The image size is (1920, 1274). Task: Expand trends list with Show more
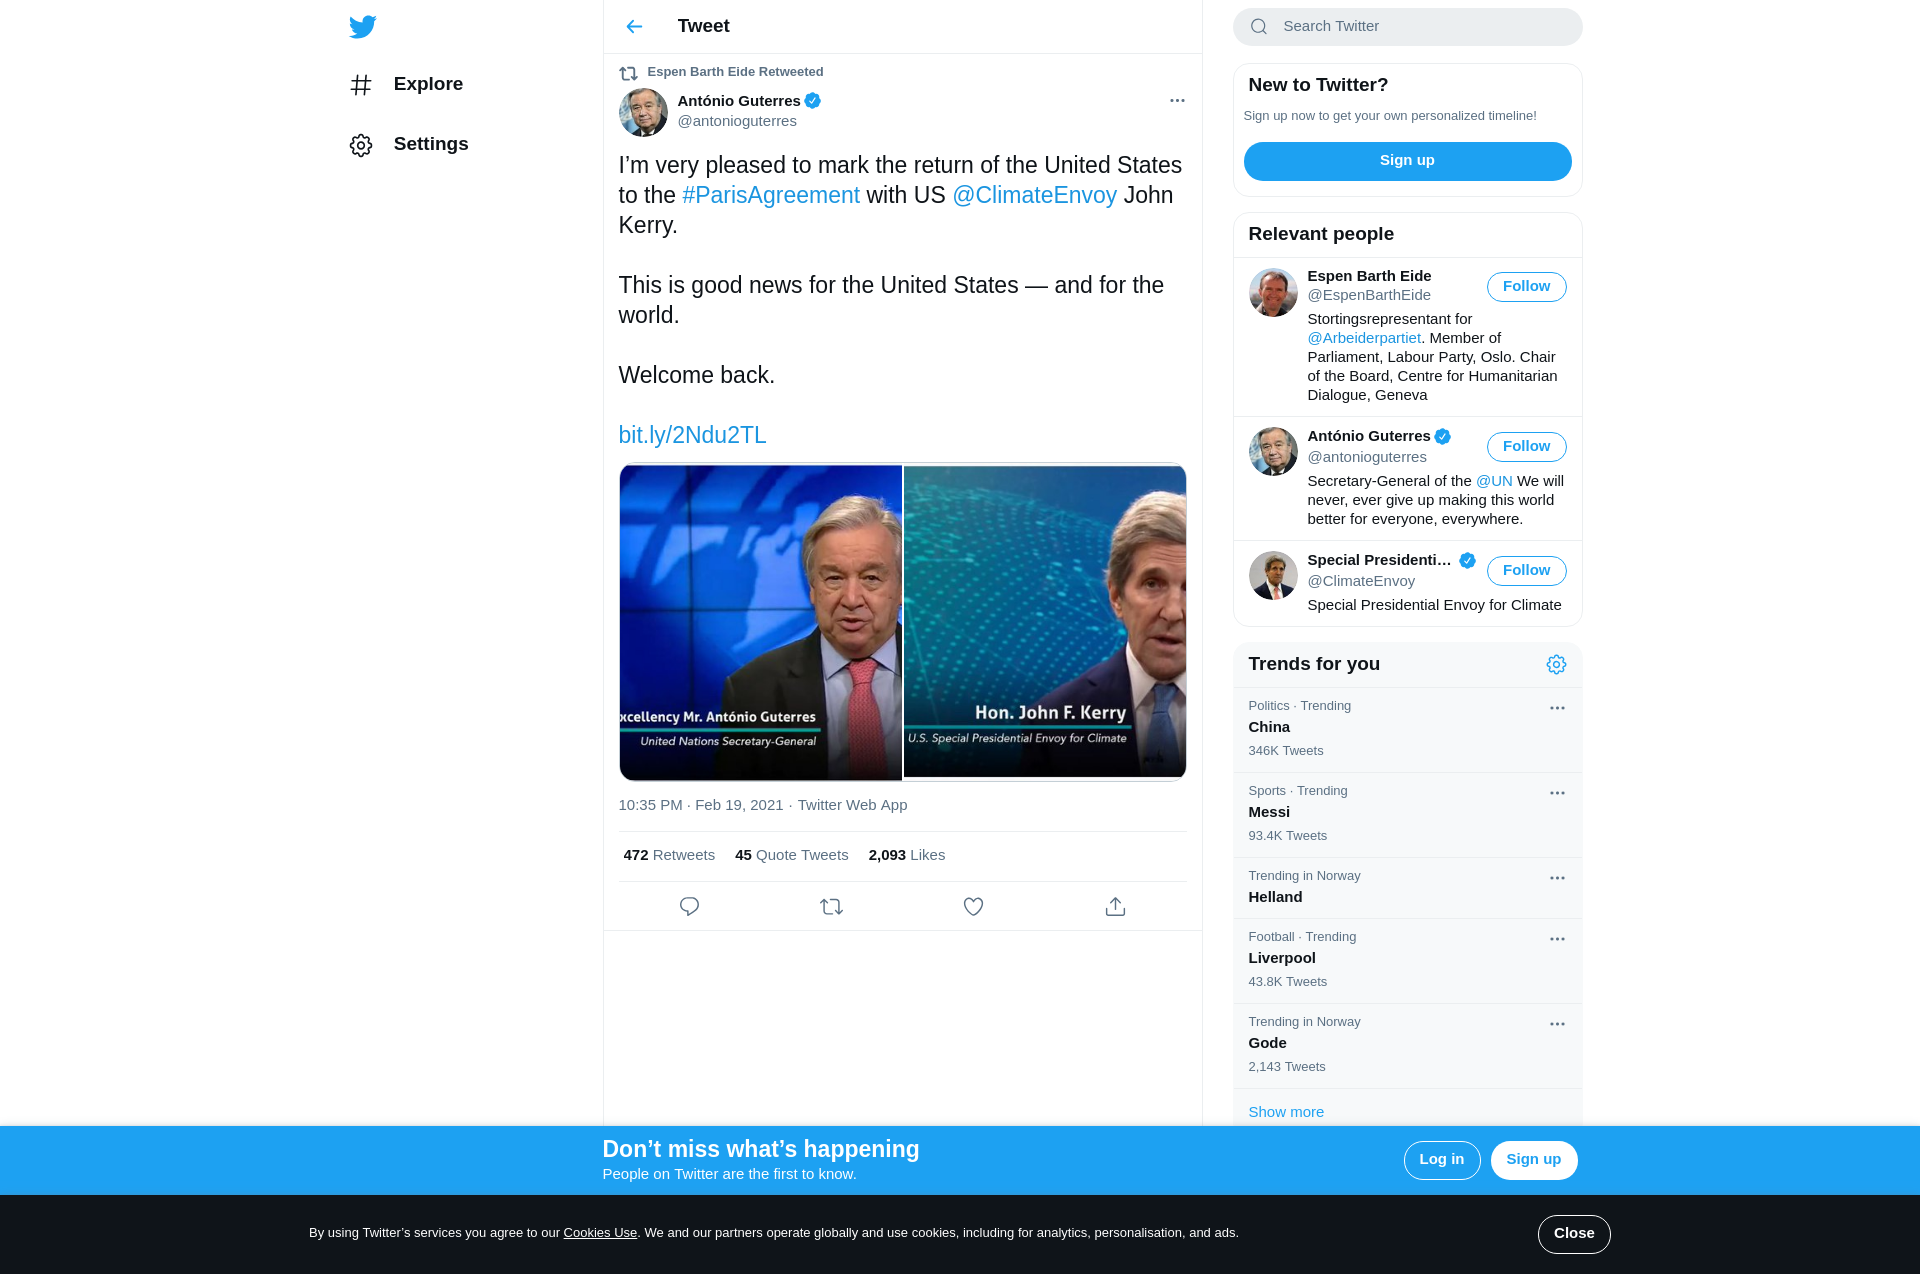pyautogui.click(x=1286, y=1112)
